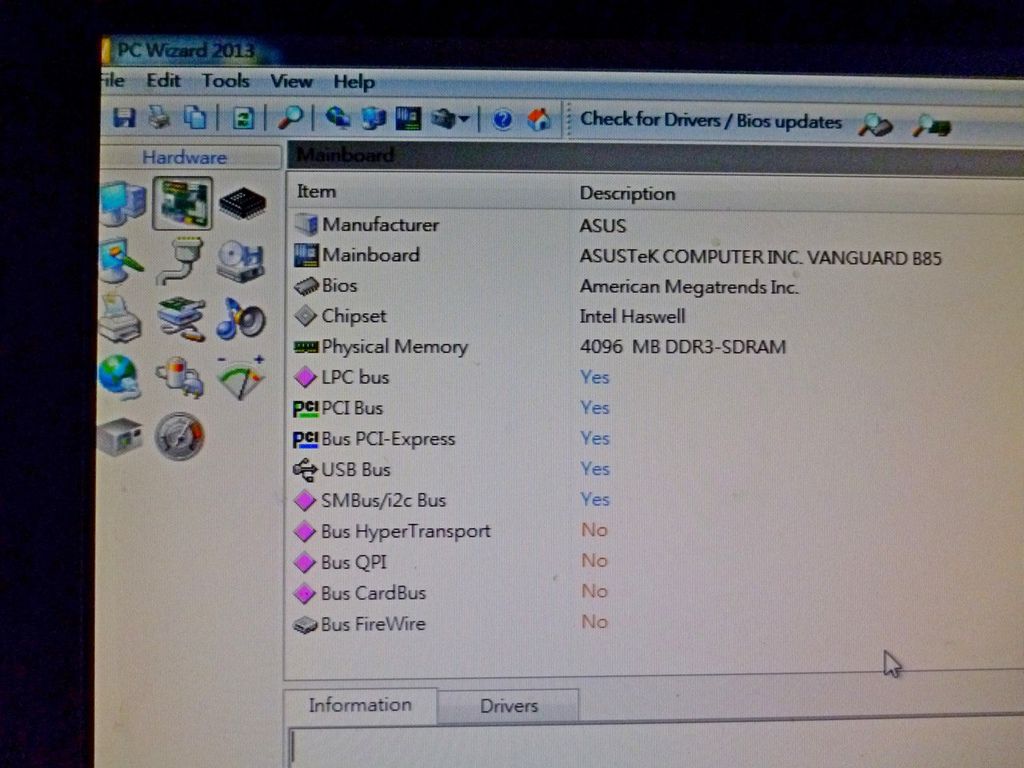Click the ASUSTeK COMPUTER INC. VANGUARD B85 value
Viewport: 1024px width, 768px height.
click(x=761, y=257)
